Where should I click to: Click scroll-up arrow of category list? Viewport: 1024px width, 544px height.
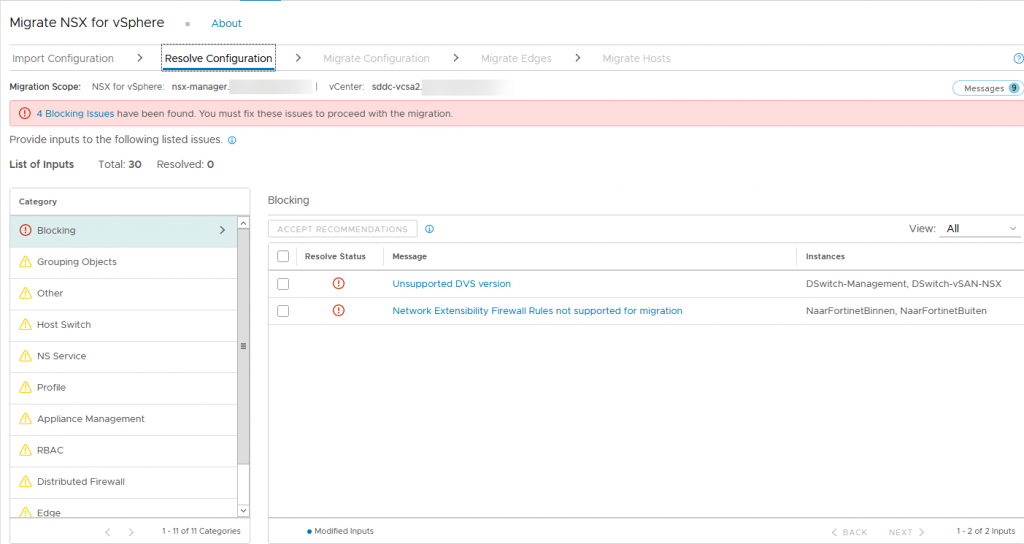click(244, 223)
